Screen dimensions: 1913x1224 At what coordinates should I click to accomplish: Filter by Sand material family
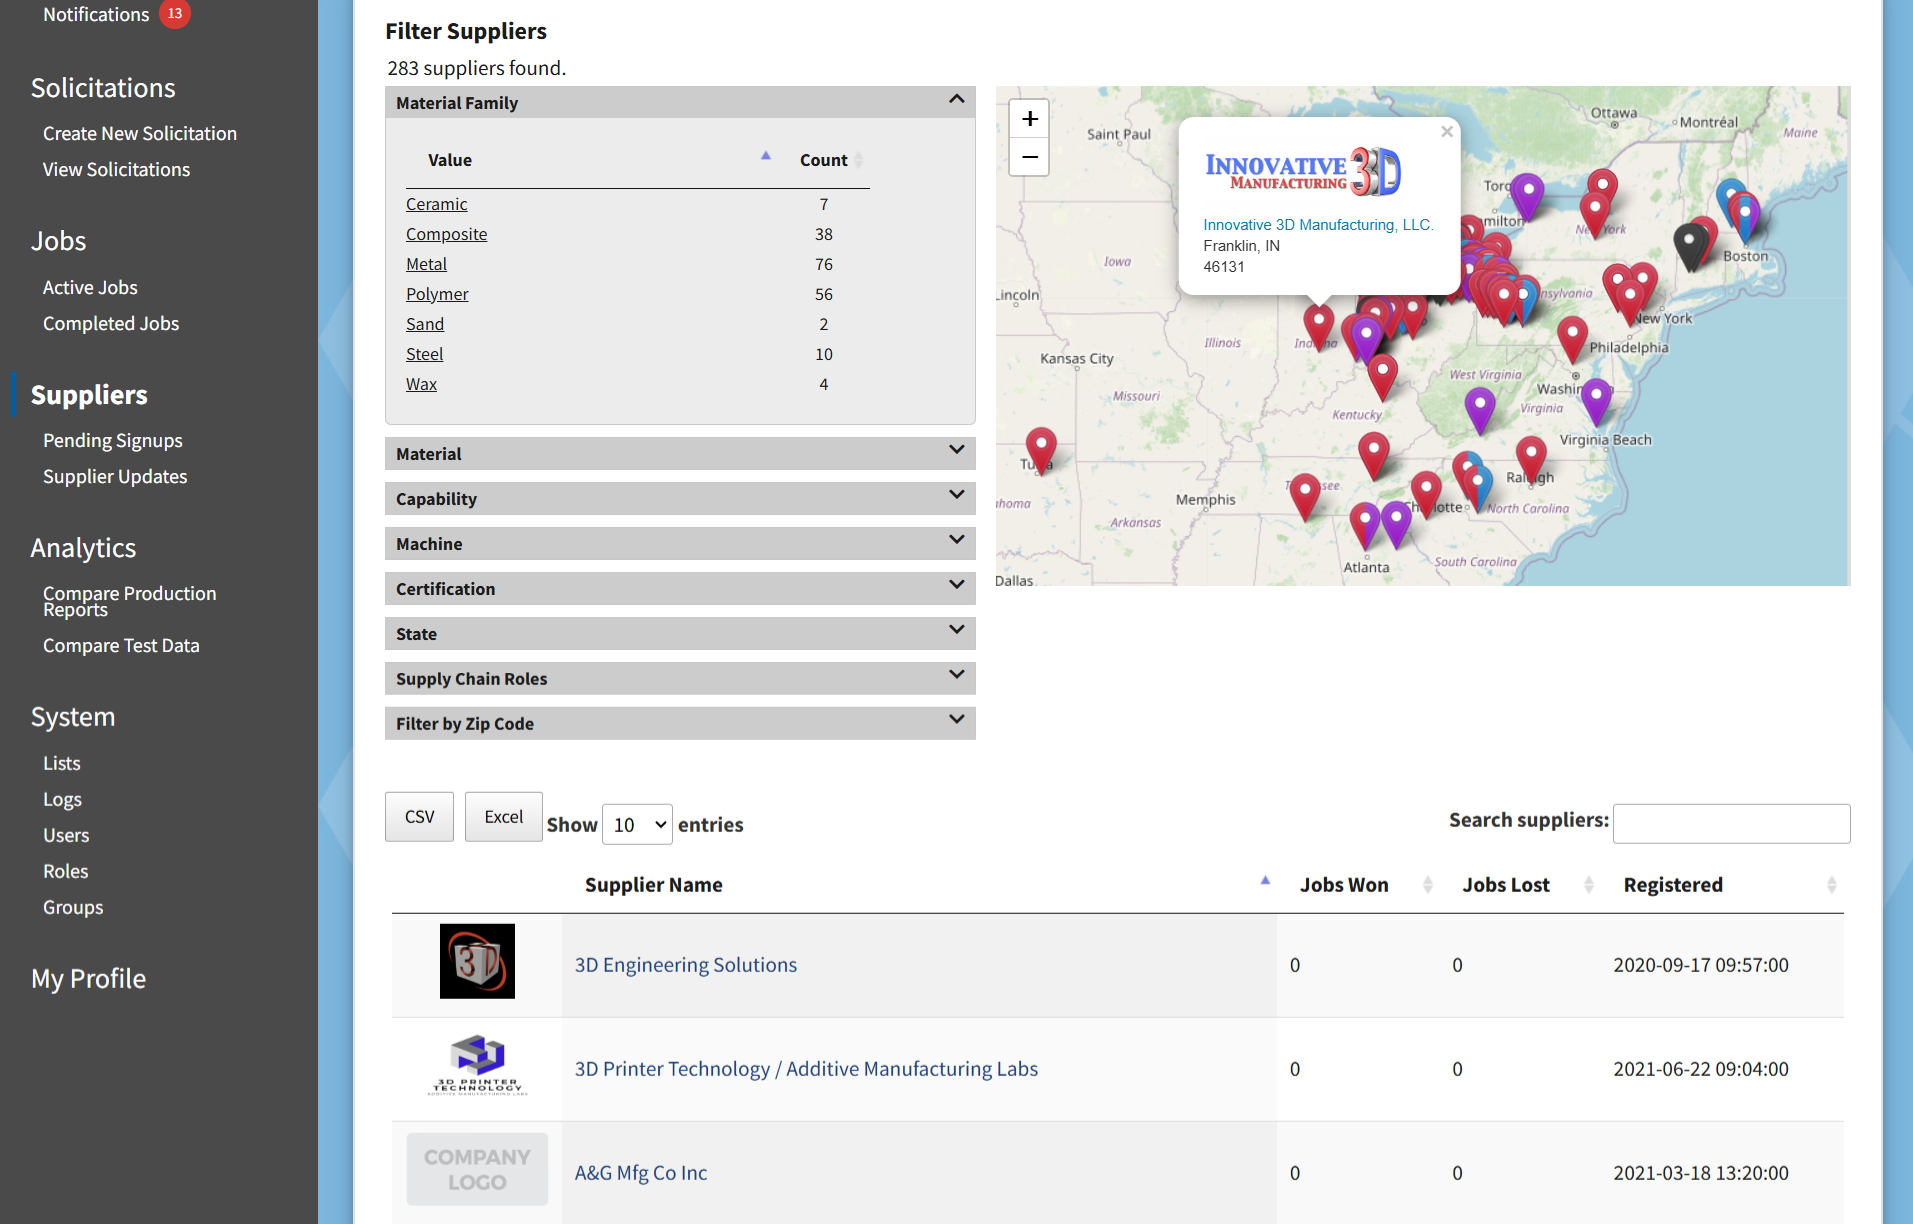coord(425,324)
